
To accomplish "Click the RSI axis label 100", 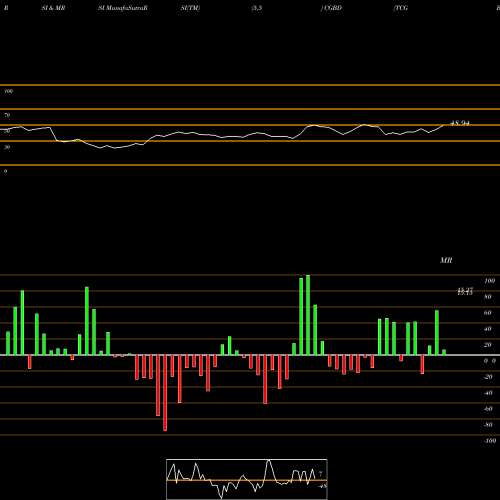I will (9, 91).
